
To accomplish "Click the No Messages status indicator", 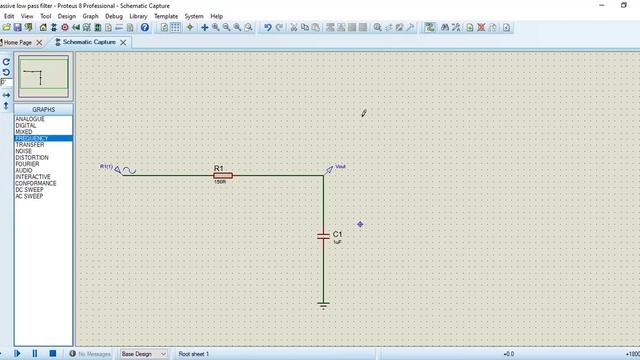I will click(x=90, y=354).
